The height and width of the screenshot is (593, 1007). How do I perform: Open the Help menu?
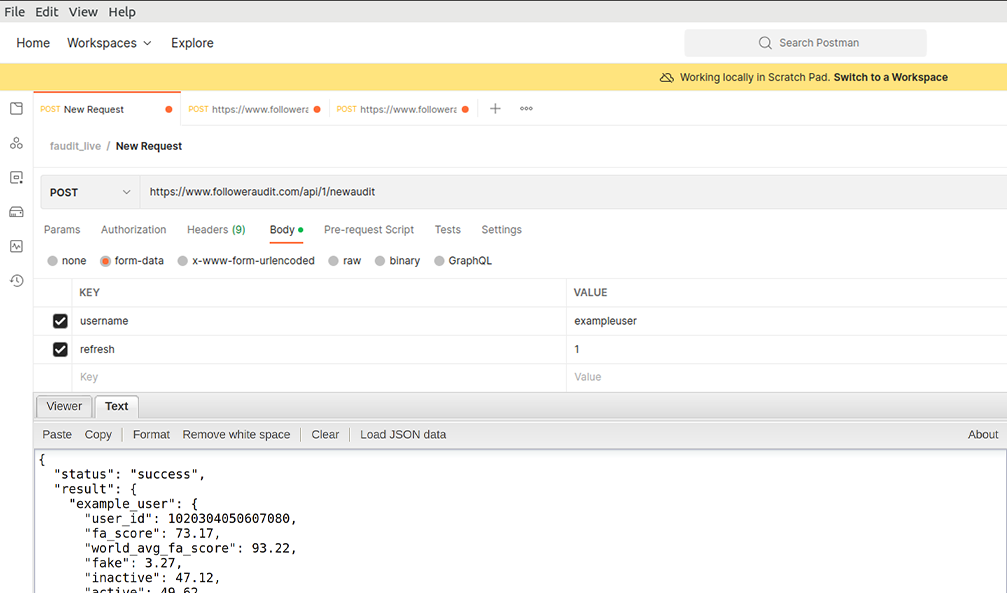(x=122, y=12)
